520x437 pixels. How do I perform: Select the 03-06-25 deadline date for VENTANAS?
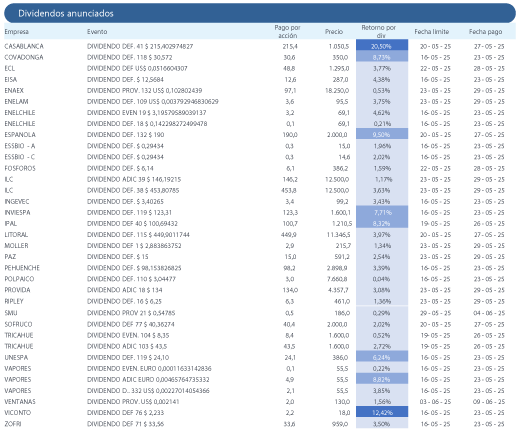tap(435, 402)
